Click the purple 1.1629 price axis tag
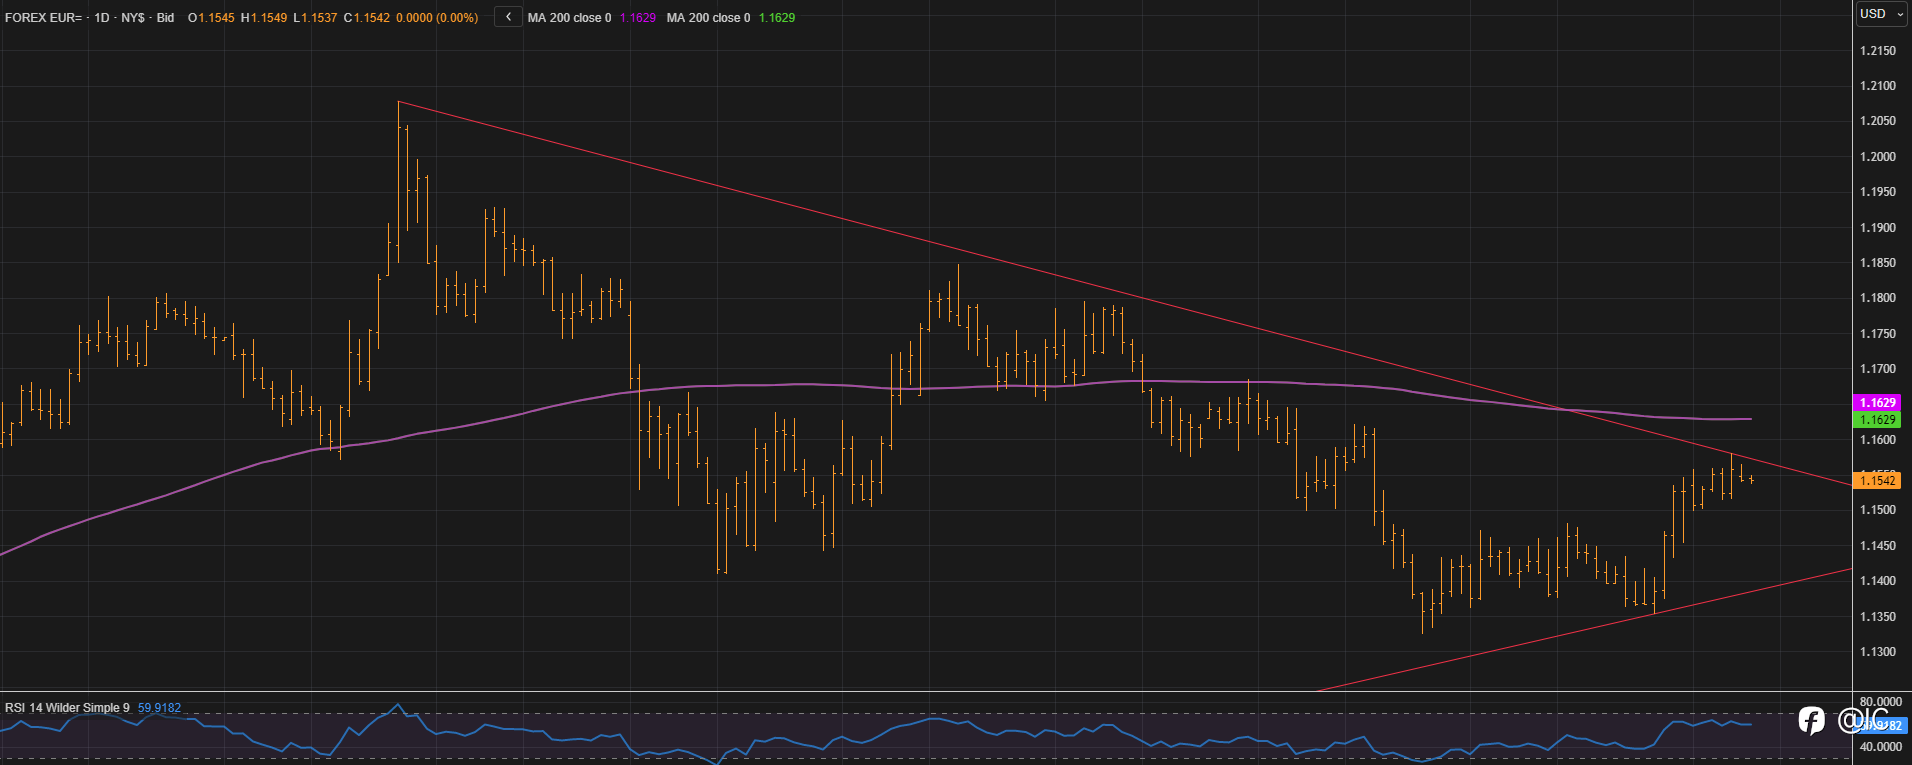 click(x=1877, y=402)
